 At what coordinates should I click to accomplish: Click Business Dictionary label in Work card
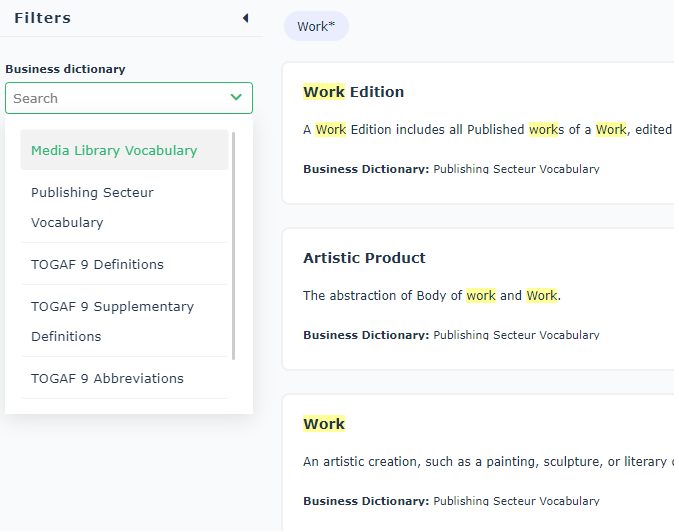(x=366, y=501)
